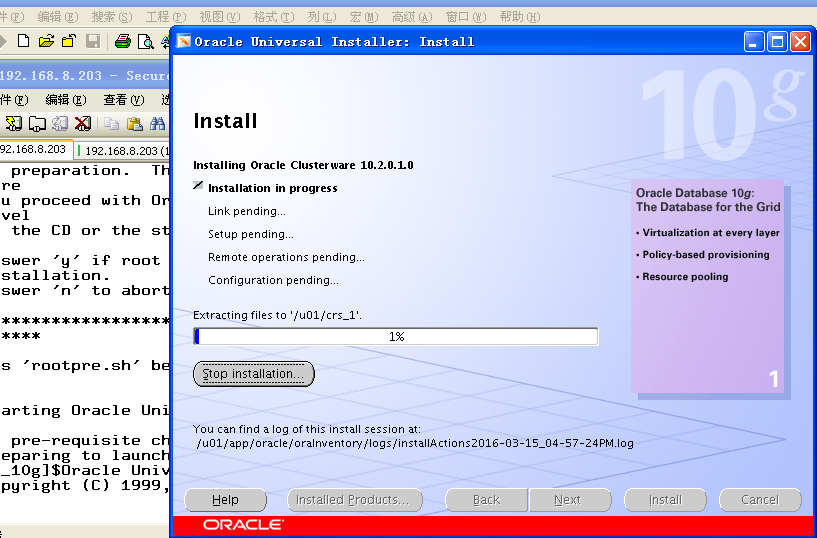Click the Print Preview magnifier page icon
Image resolution: width=817 pixels, height=538 pixels.
[x=145, y=41]
